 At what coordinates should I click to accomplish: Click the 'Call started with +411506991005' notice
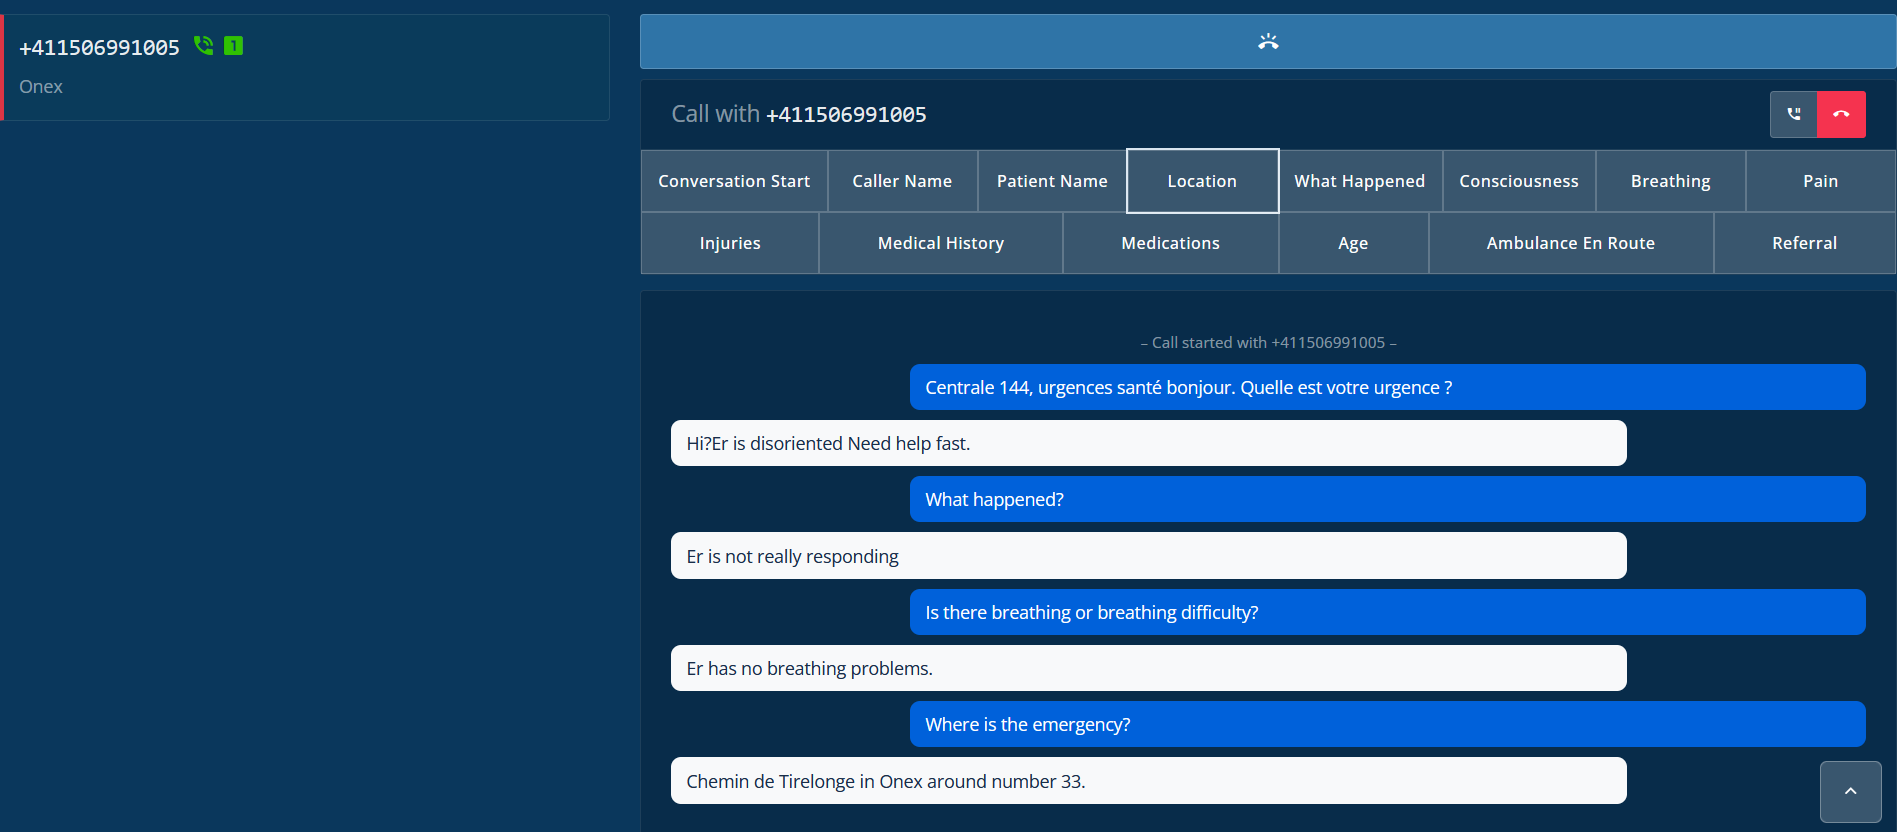1268,342
